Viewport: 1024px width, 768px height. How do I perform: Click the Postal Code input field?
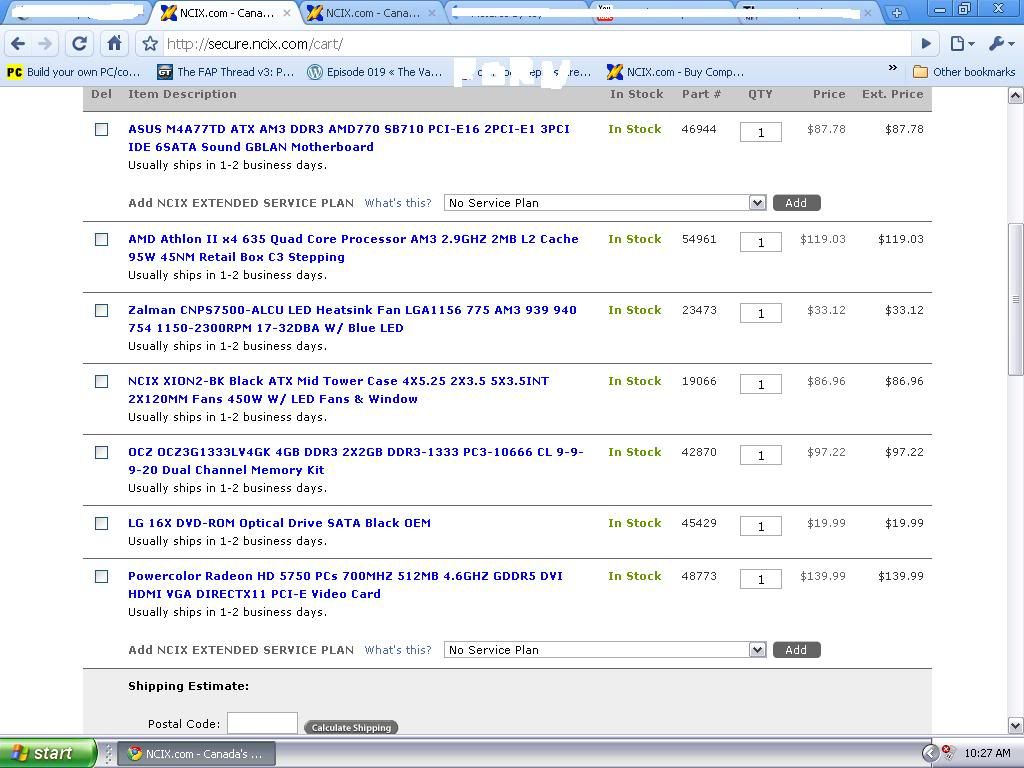(x=262, y=723)
